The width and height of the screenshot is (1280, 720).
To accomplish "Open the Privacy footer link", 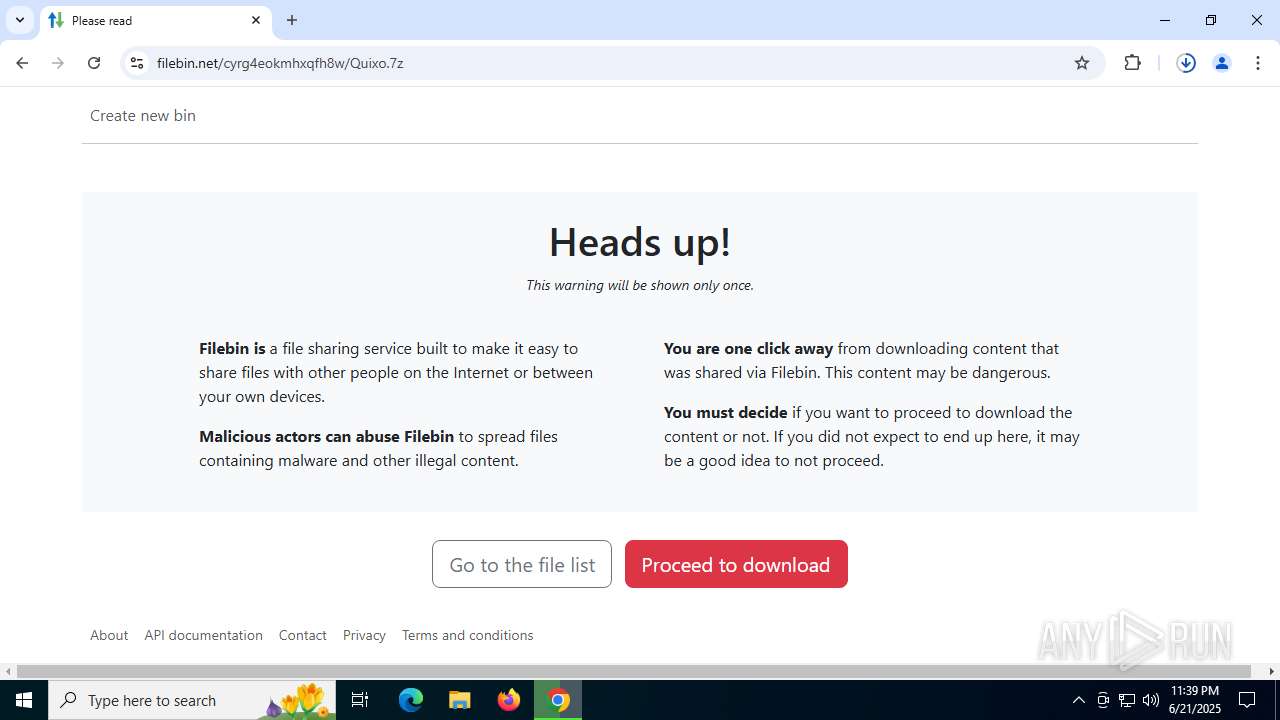I will (x=364, y=635).
